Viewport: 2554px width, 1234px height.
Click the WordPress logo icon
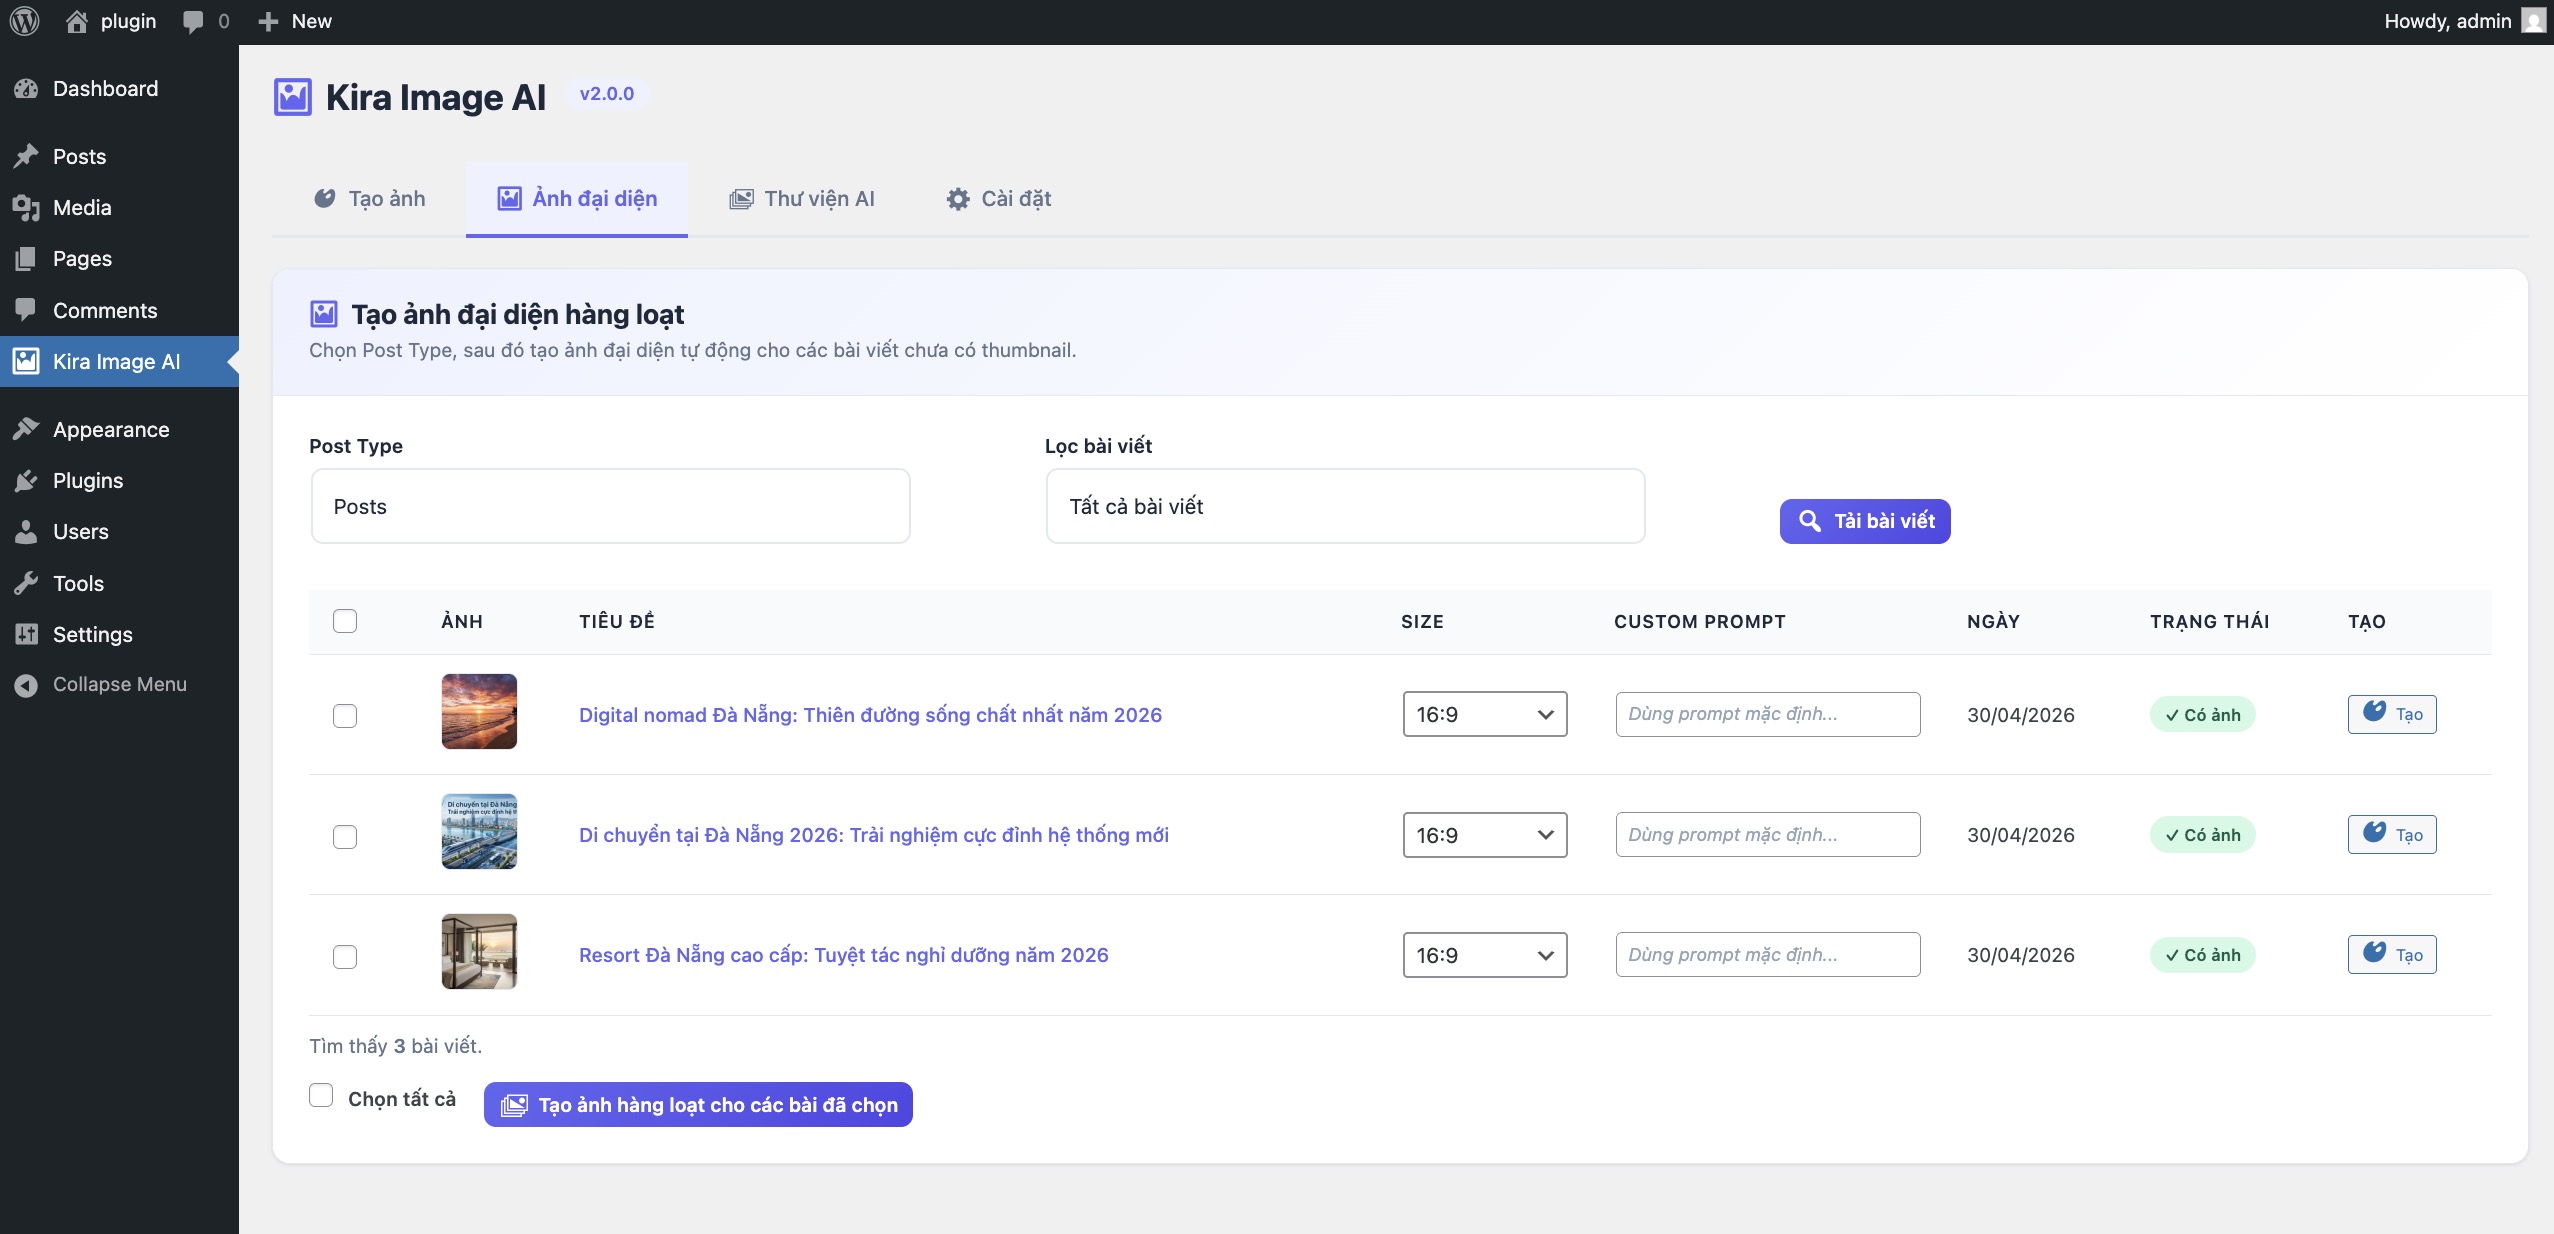click(24, 21)
